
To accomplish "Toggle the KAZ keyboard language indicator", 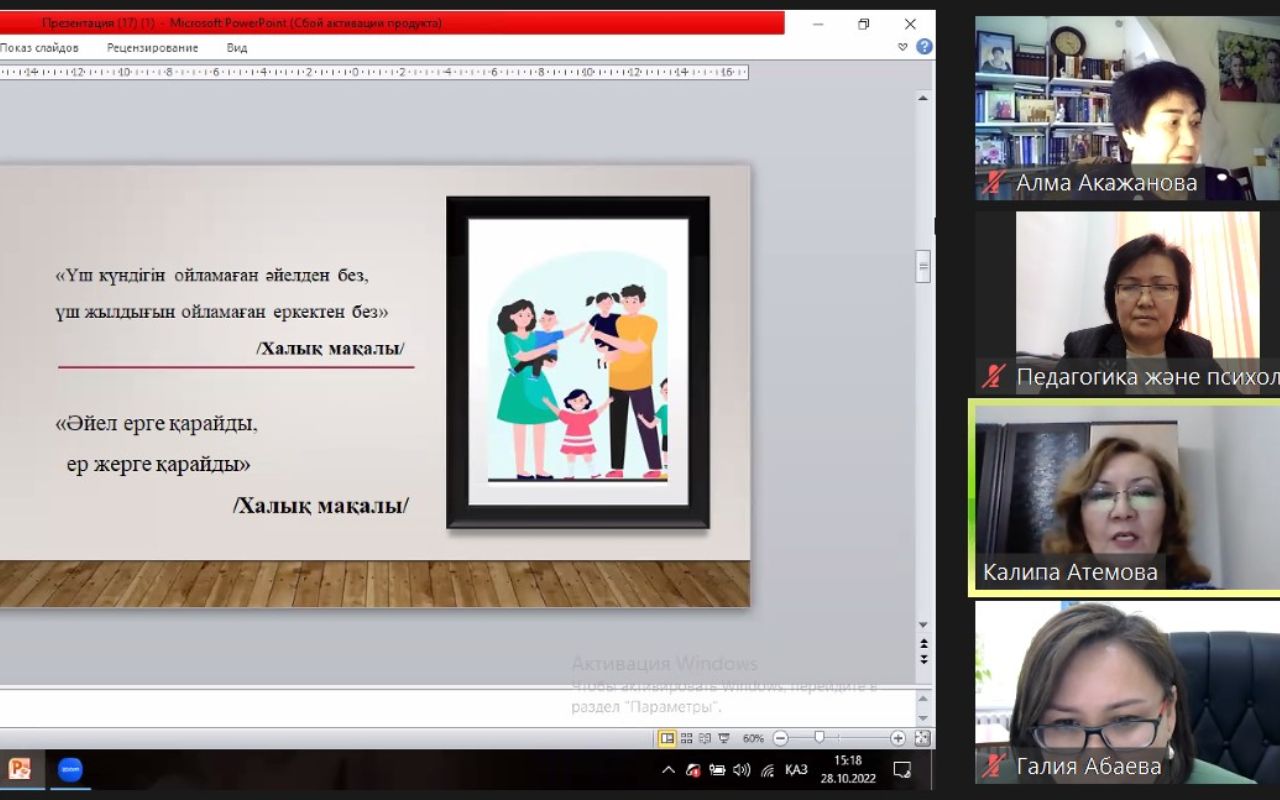I will [x=796, y=769].
